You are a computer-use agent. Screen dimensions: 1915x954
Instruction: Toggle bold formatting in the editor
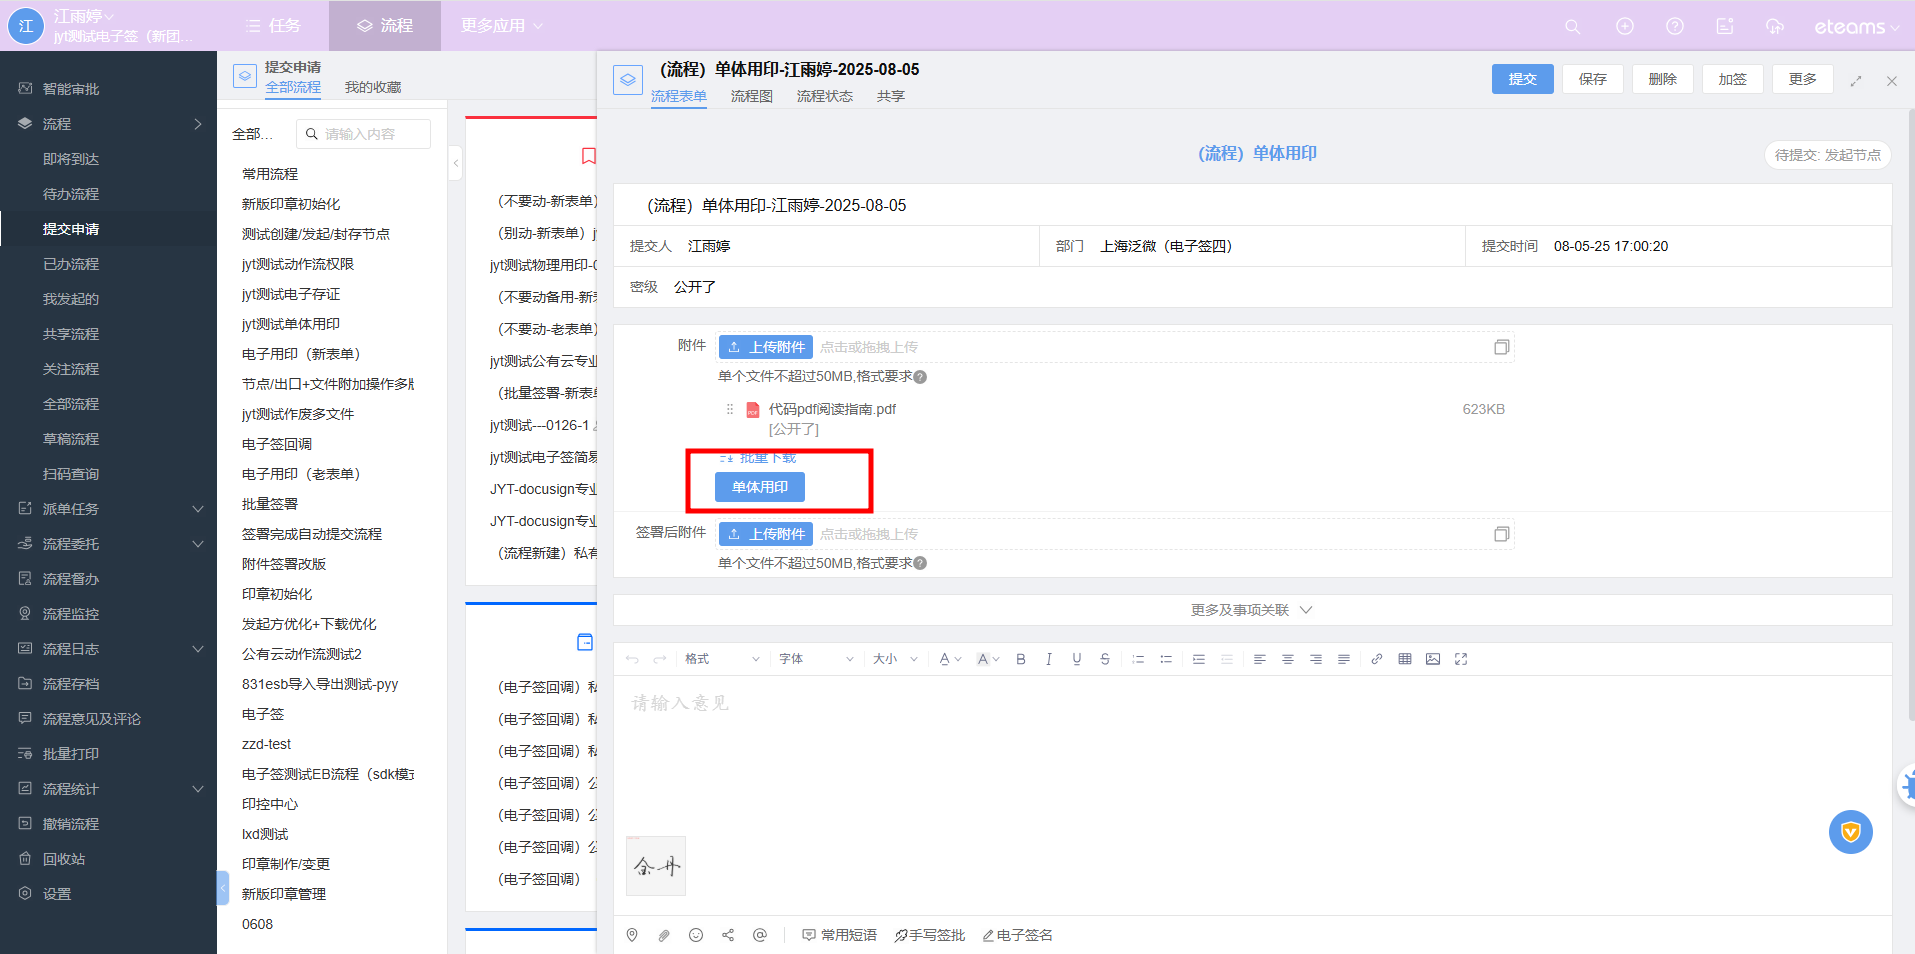[1021, 659]
